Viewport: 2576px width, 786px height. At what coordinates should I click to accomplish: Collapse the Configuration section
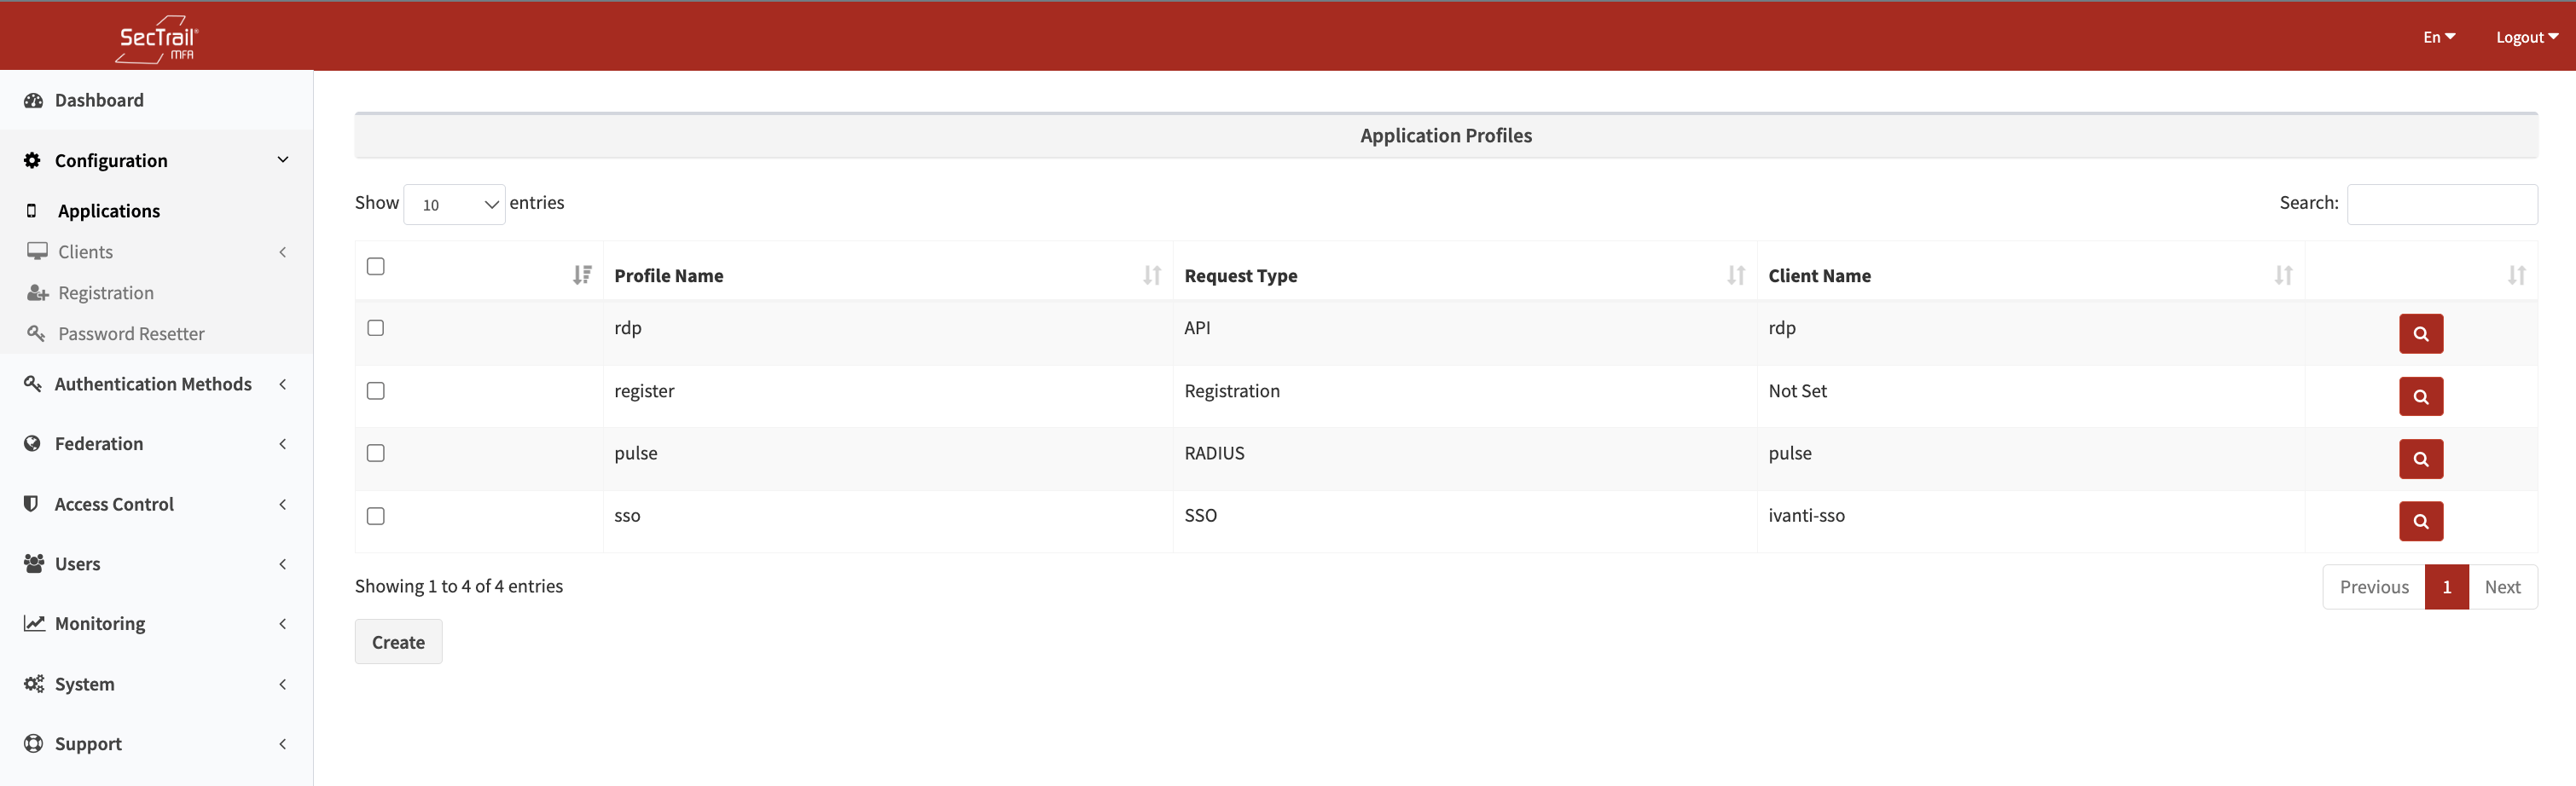point(110,160)
